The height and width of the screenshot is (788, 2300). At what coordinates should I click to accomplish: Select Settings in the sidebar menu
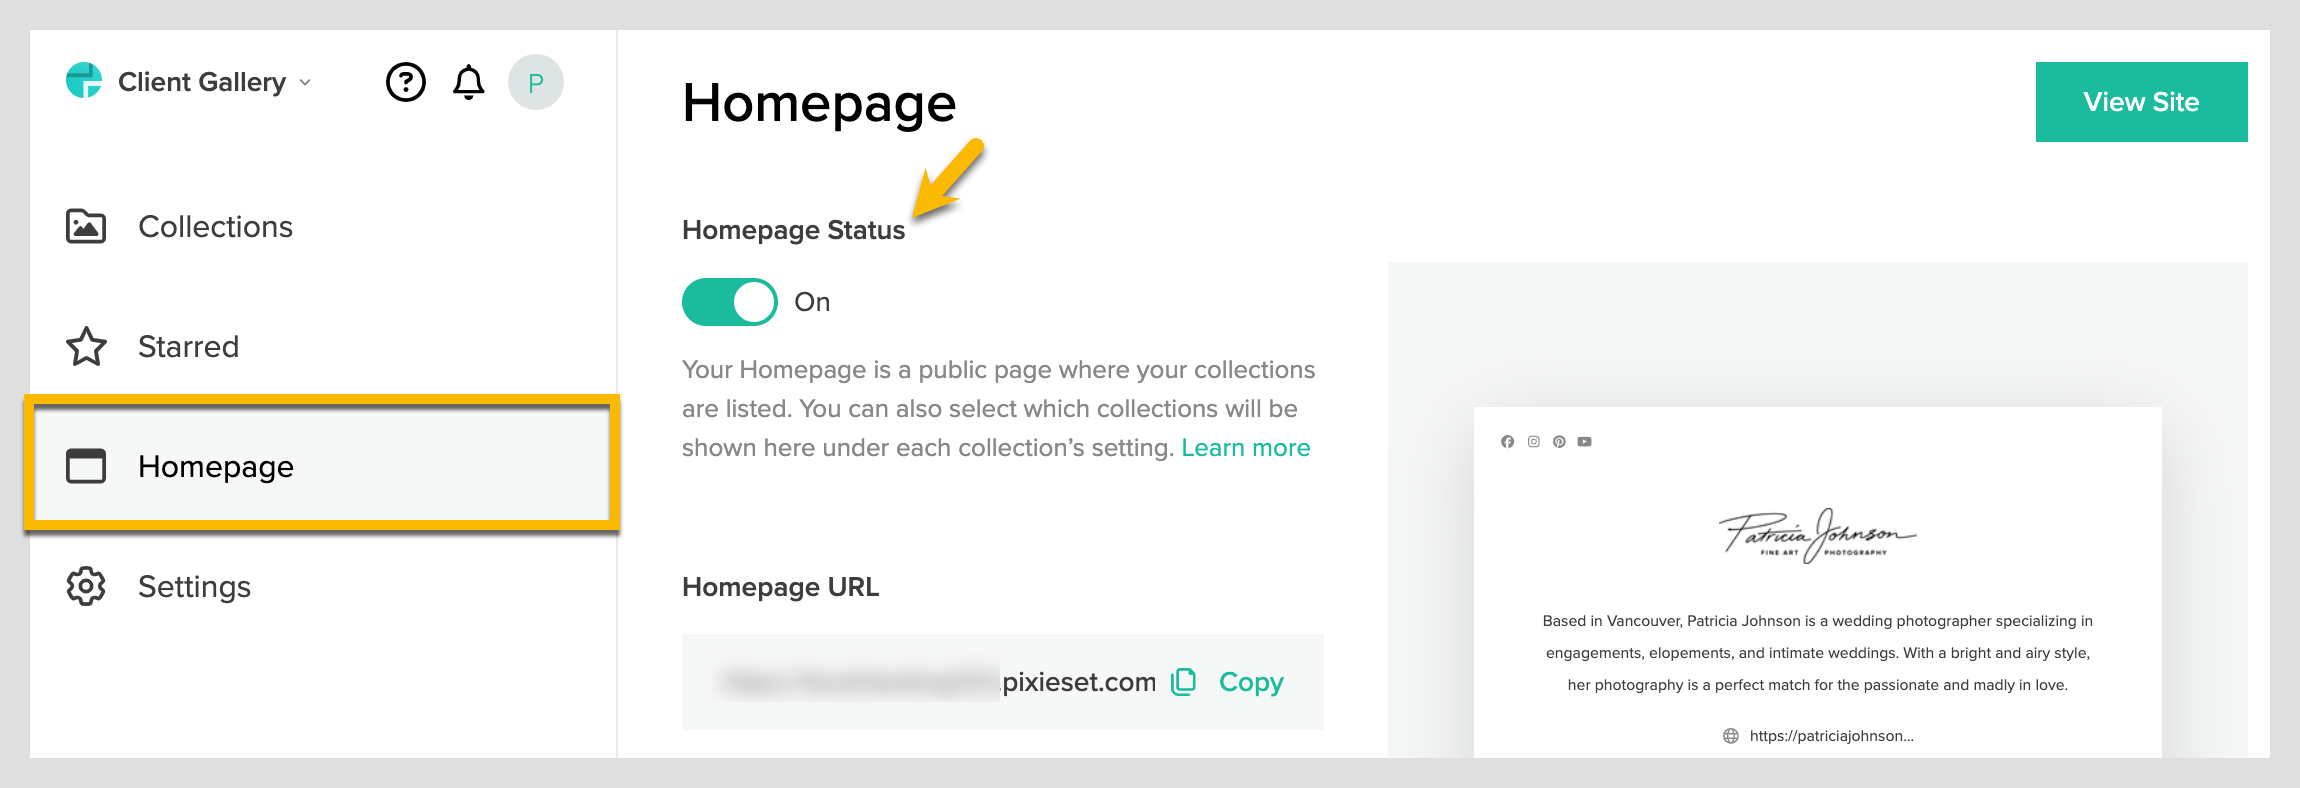195,587
